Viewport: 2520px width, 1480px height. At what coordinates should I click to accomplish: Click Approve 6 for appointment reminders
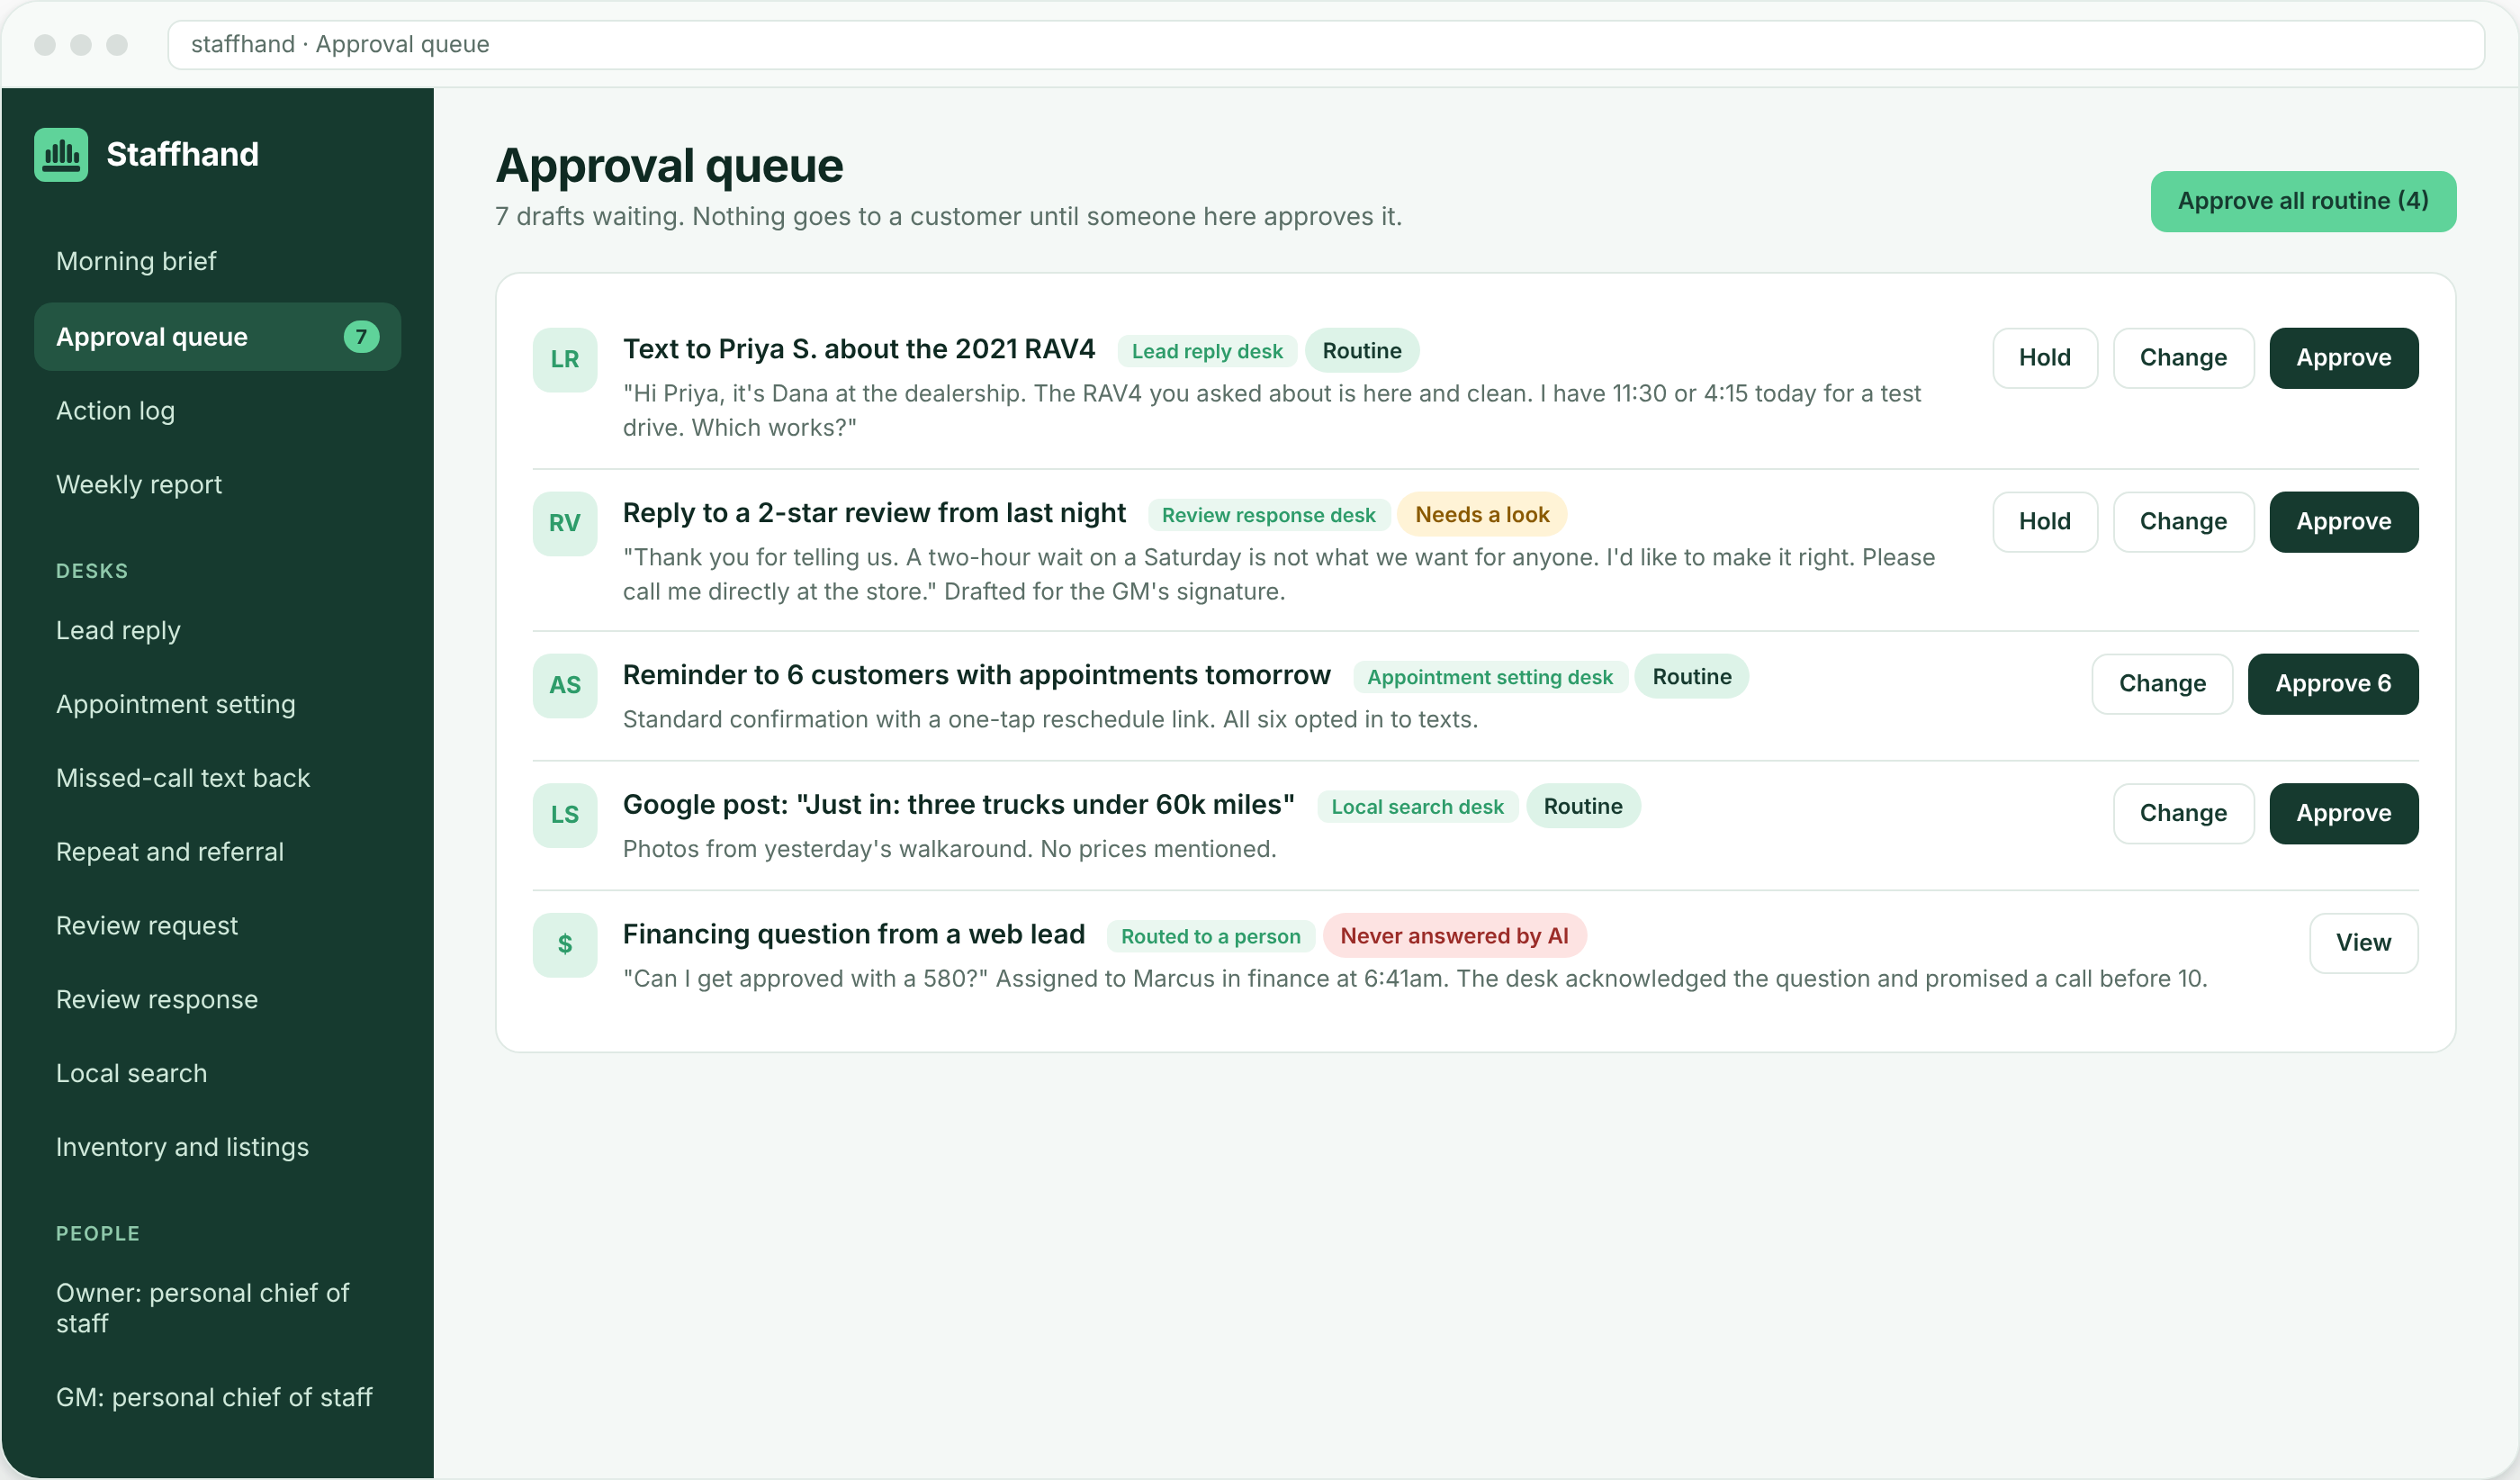pyautogui.click(x=2332, y=684)
